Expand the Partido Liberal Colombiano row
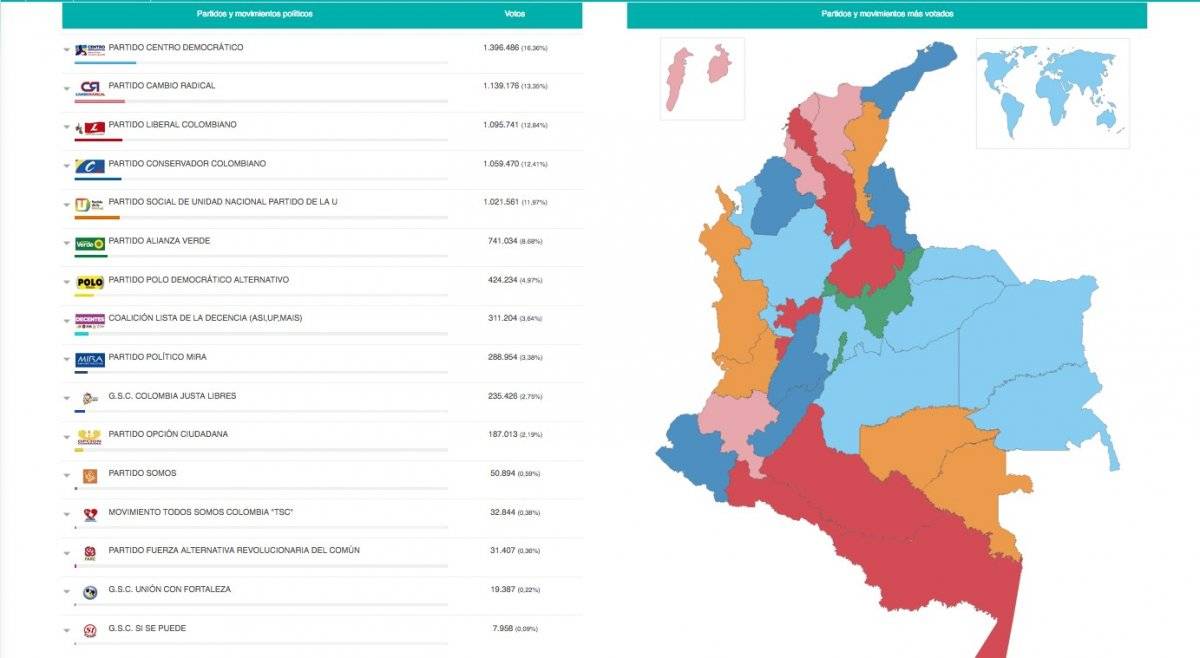Image resolution: width=1200 pixels, height=658 pixels. (x=67, y=127)
